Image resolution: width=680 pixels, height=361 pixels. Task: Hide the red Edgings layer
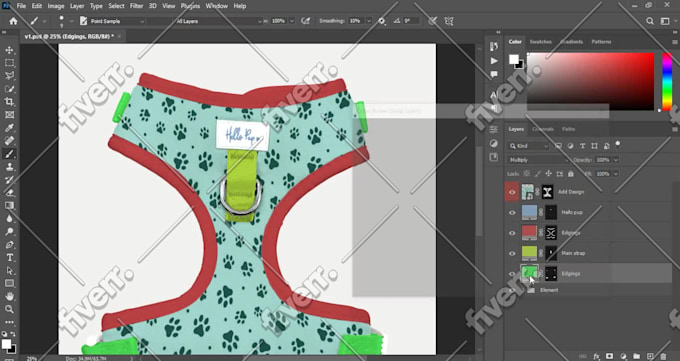tap(512, 233)
